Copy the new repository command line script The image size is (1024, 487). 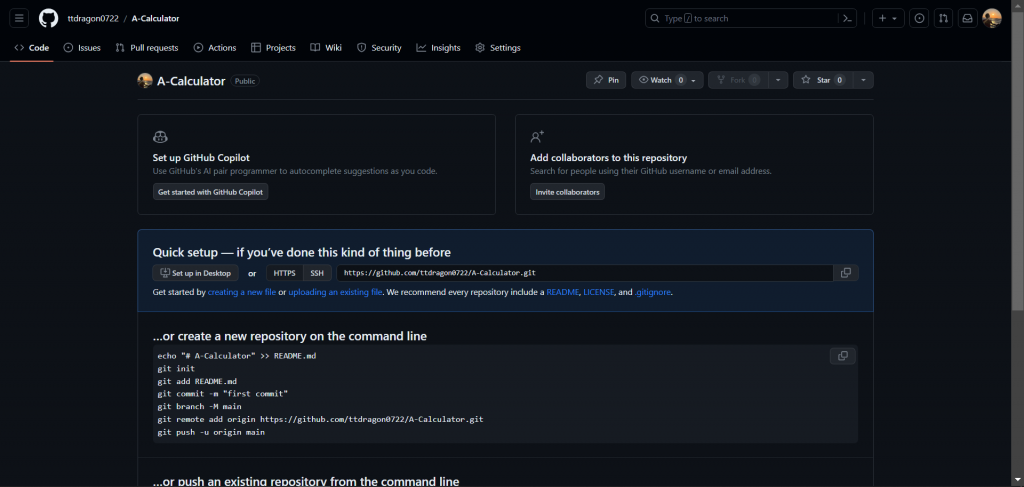[x=842, y=356]
